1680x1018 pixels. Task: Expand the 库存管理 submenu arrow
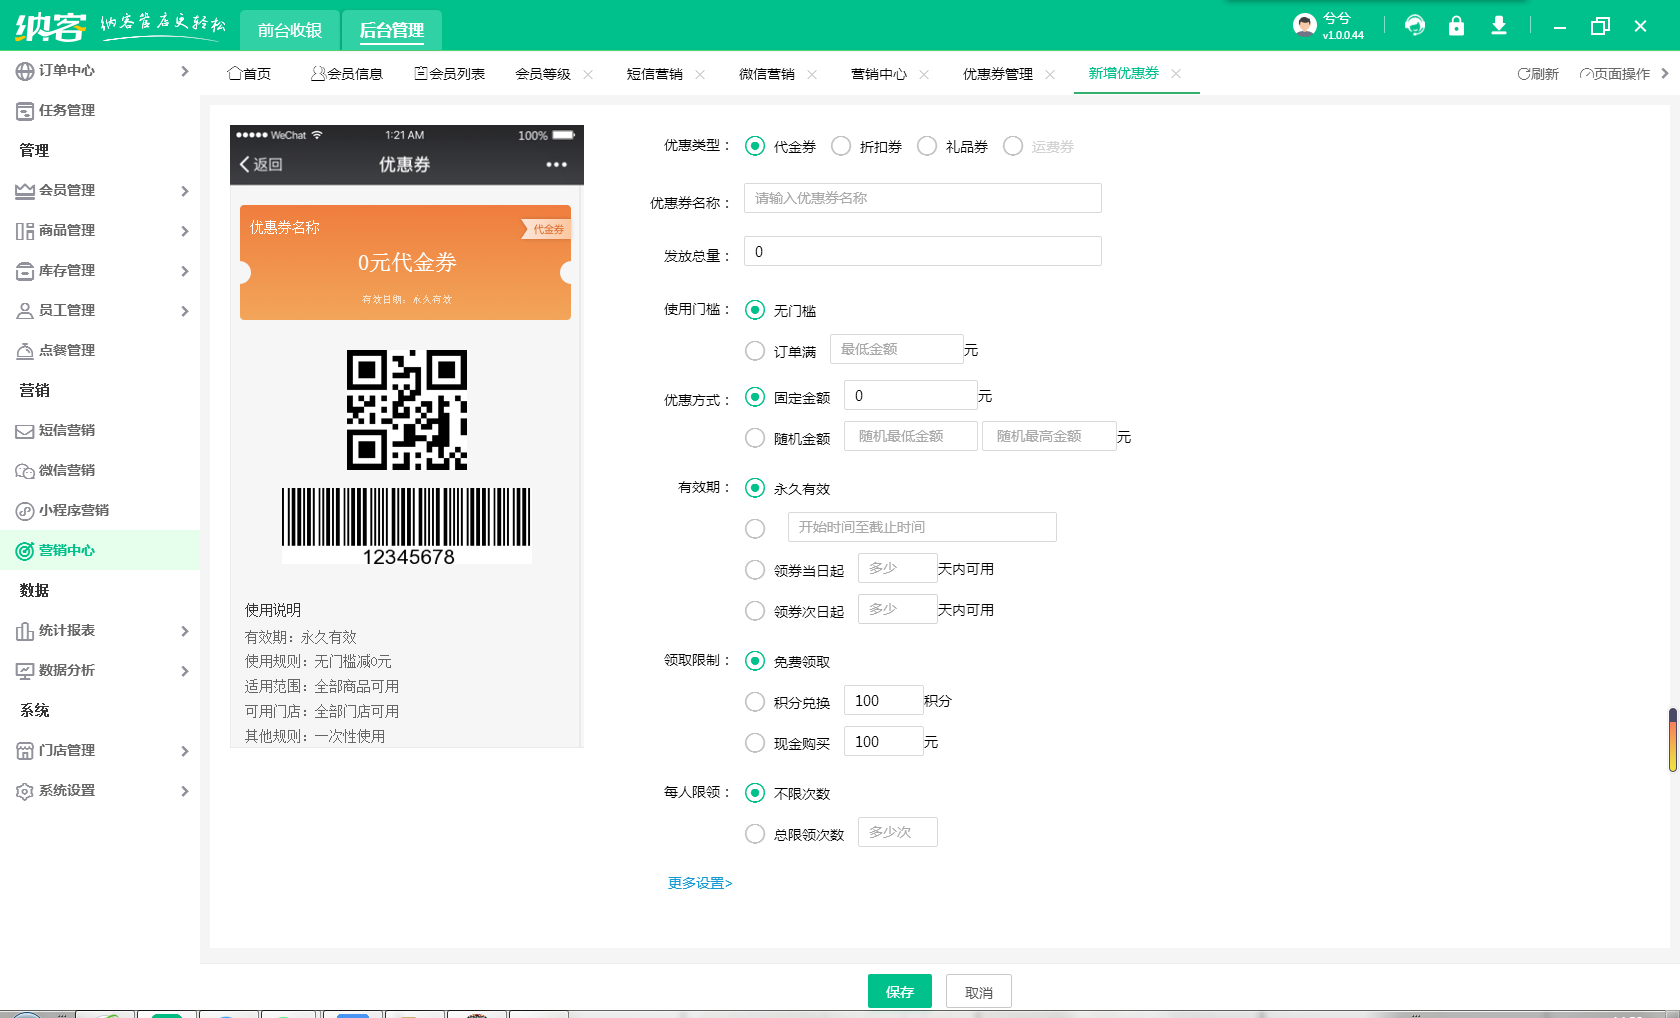point(185,271)
